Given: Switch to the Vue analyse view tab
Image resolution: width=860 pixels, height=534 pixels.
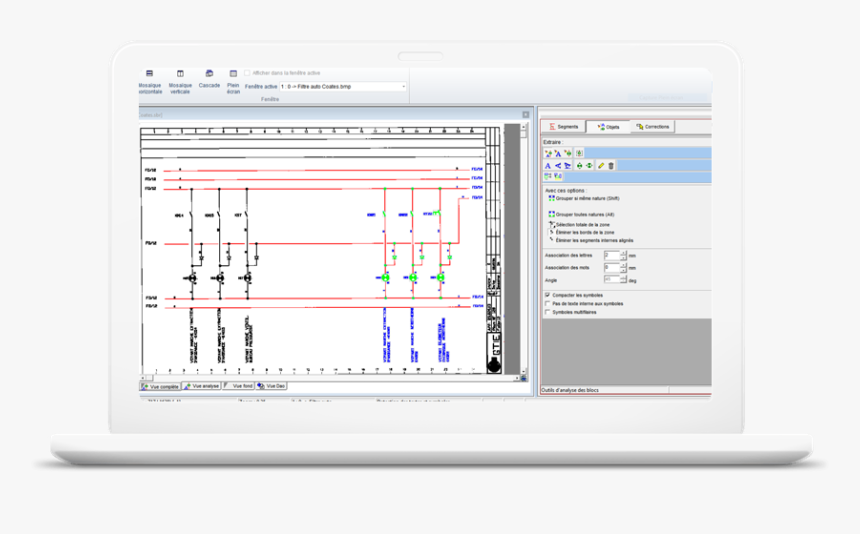Looking at the screenshot, I should pos(202,386).
